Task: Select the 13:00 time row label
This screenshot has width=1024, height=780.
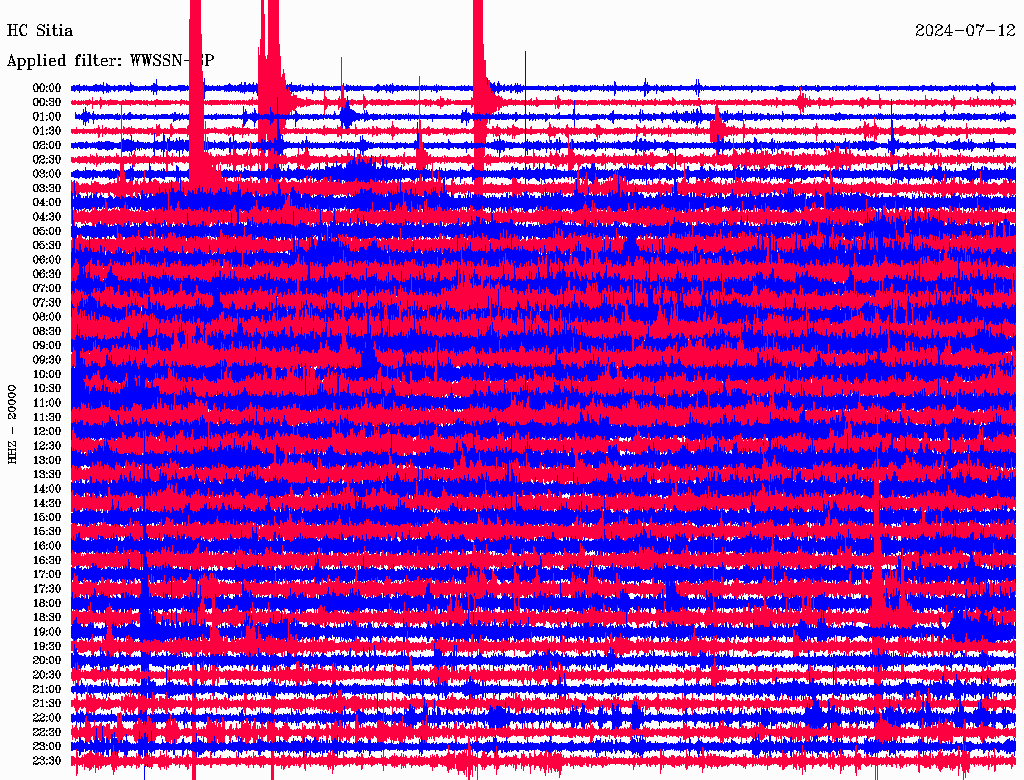Action: 47,460
